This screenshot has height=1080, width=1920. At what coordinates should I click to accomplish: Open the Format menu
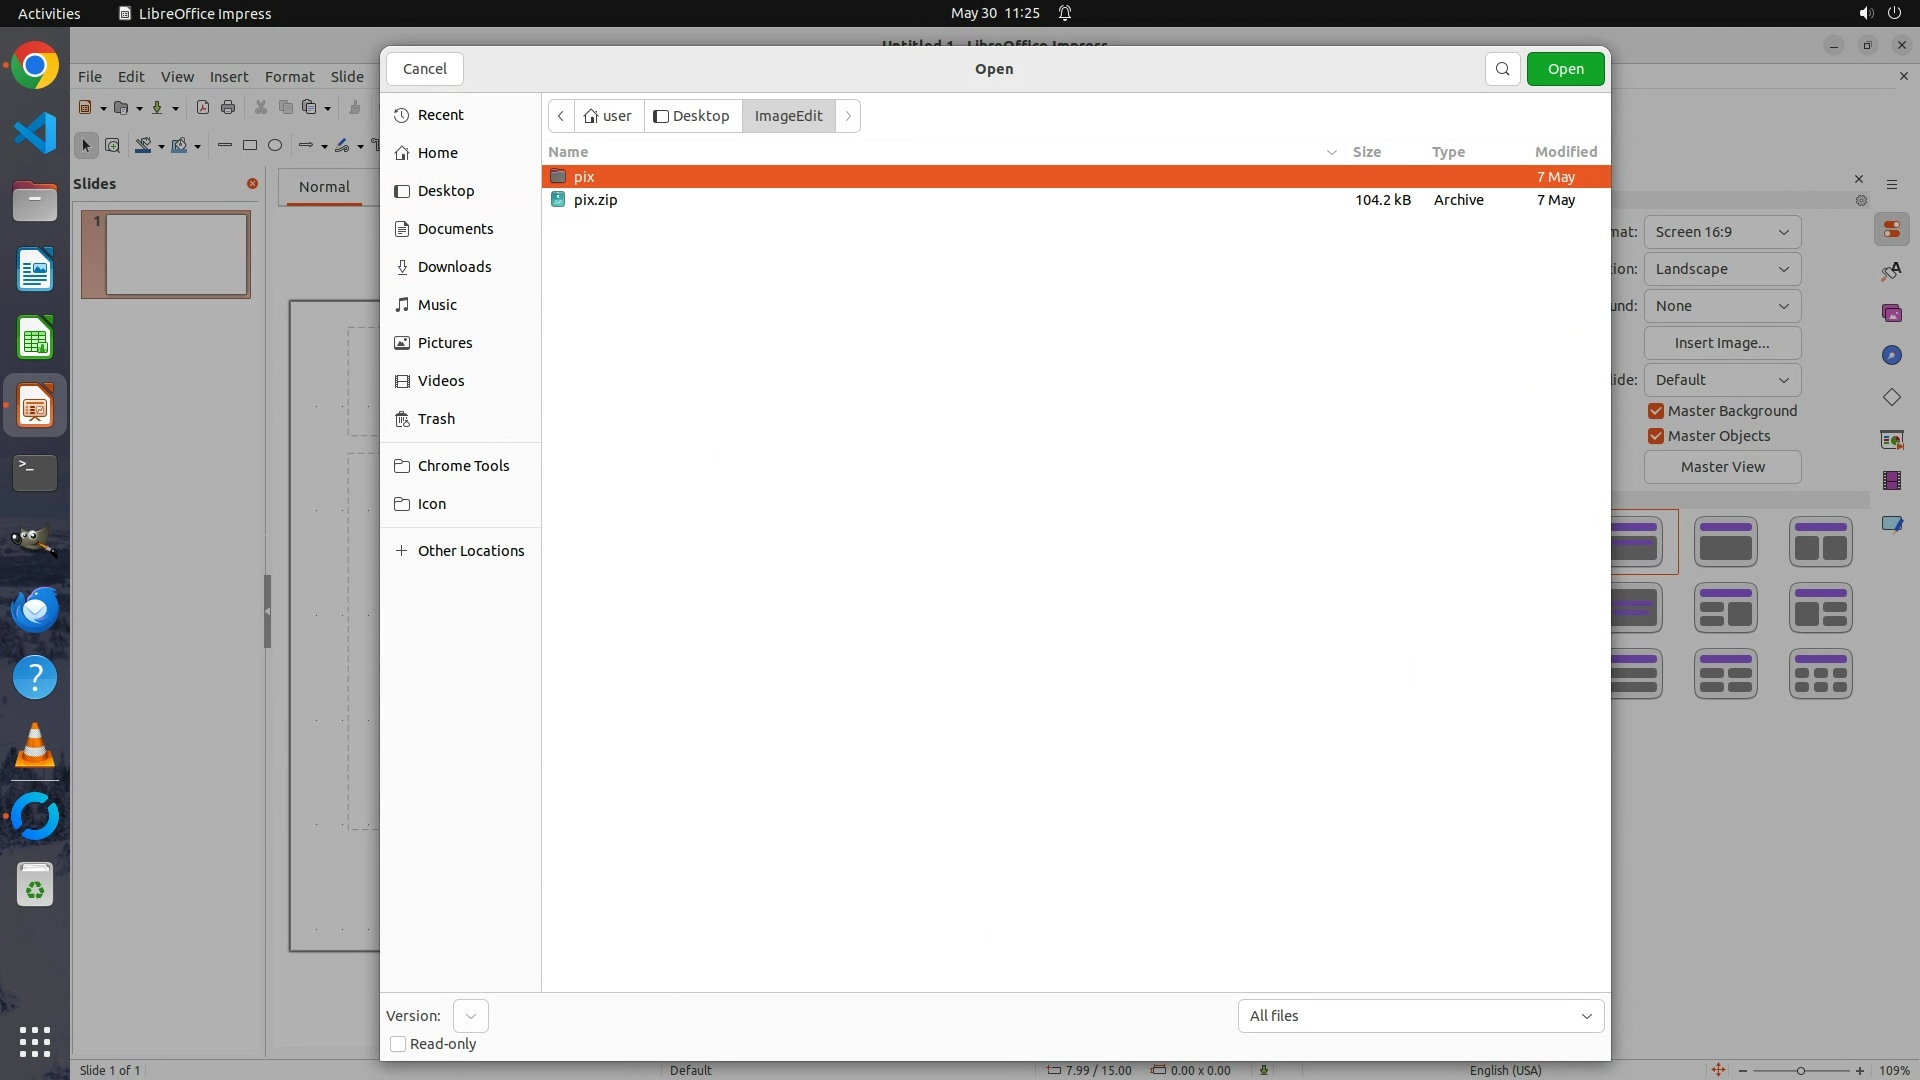pos(289,77)
